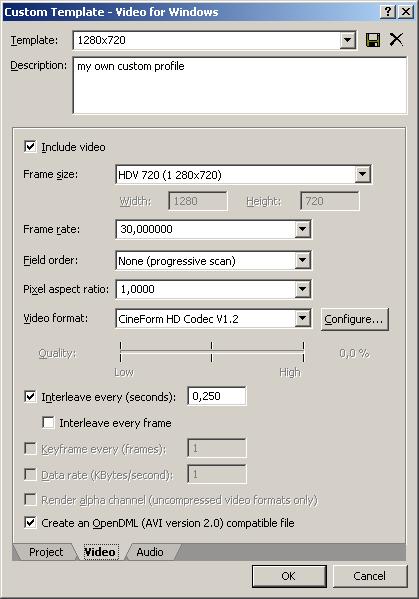Screen dimensions: 419x599
Task: Close the Custom Template dialog
Action: (406, 12)
